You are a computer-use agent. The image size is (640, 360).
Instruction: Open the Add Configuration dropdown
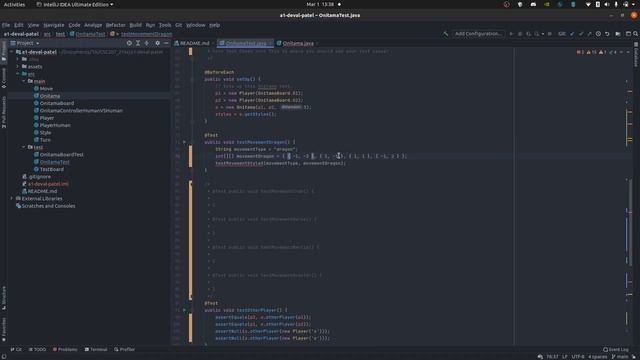pos(478,34)
